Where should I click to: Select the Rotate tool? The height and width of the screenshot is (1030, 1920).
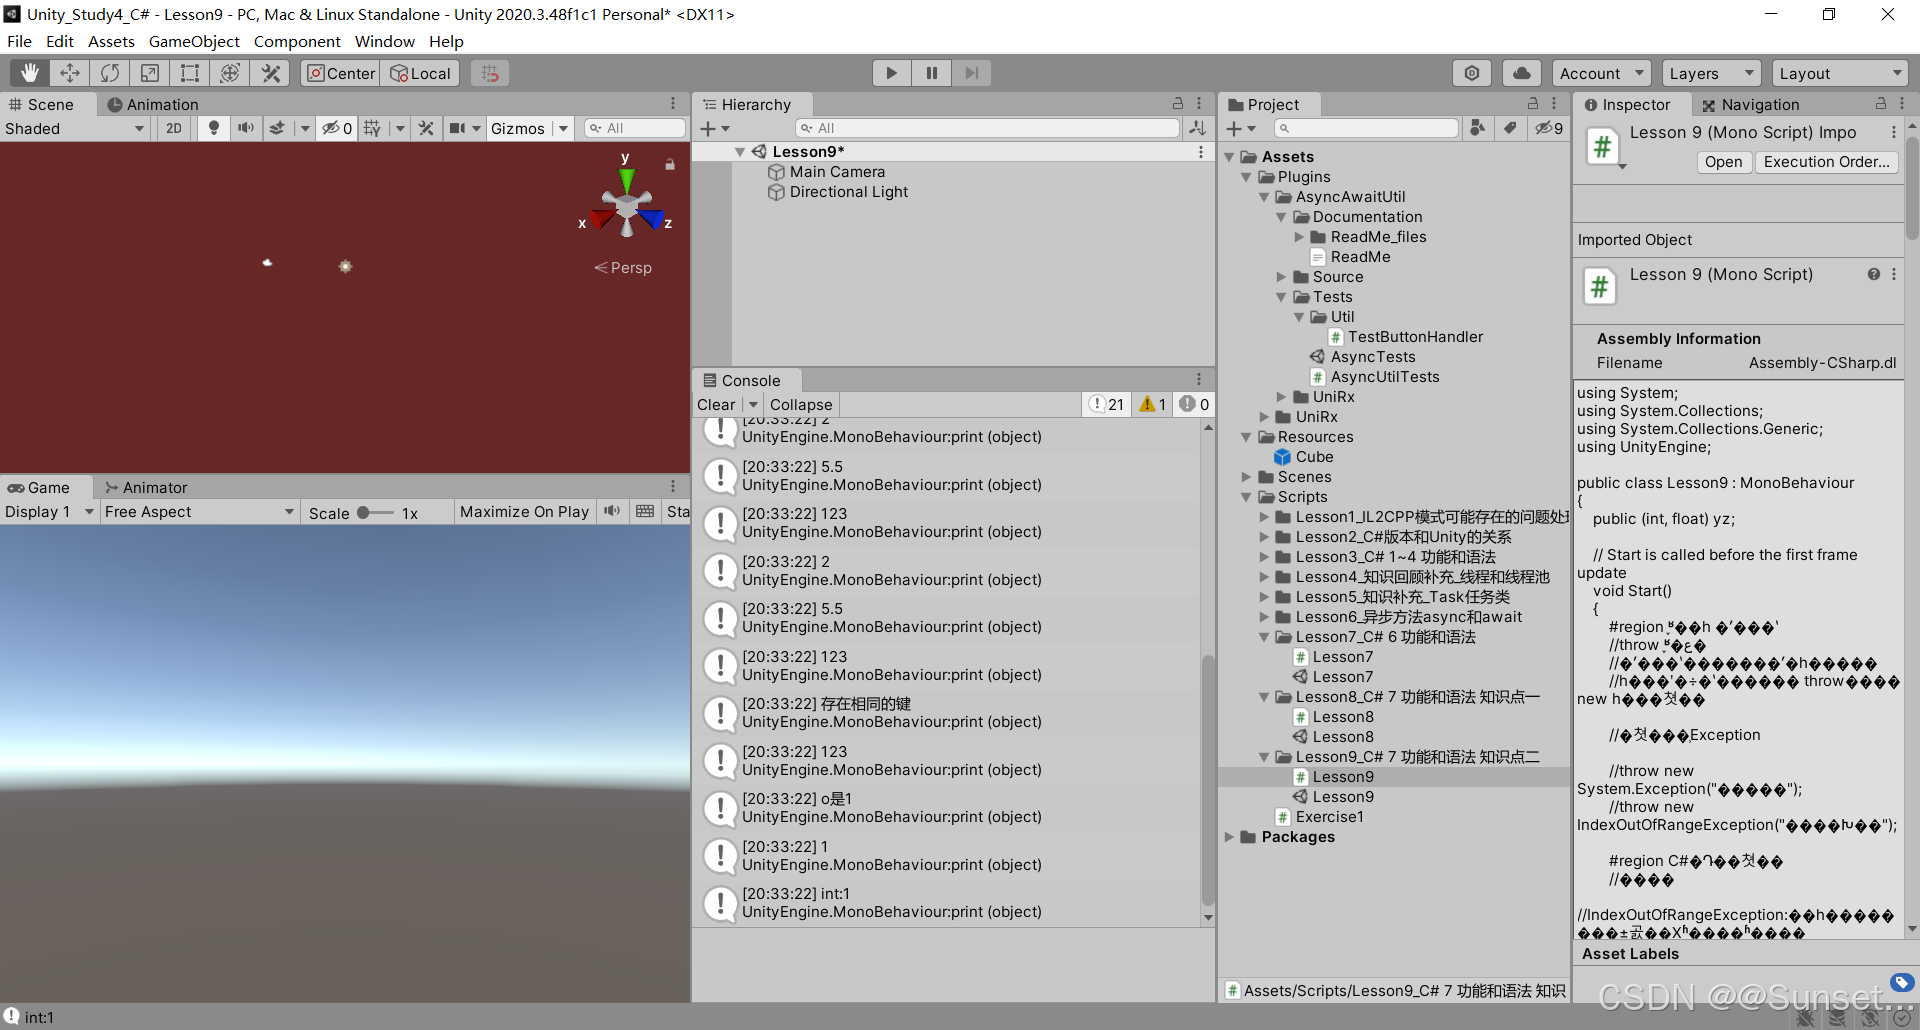coord(110,73)
